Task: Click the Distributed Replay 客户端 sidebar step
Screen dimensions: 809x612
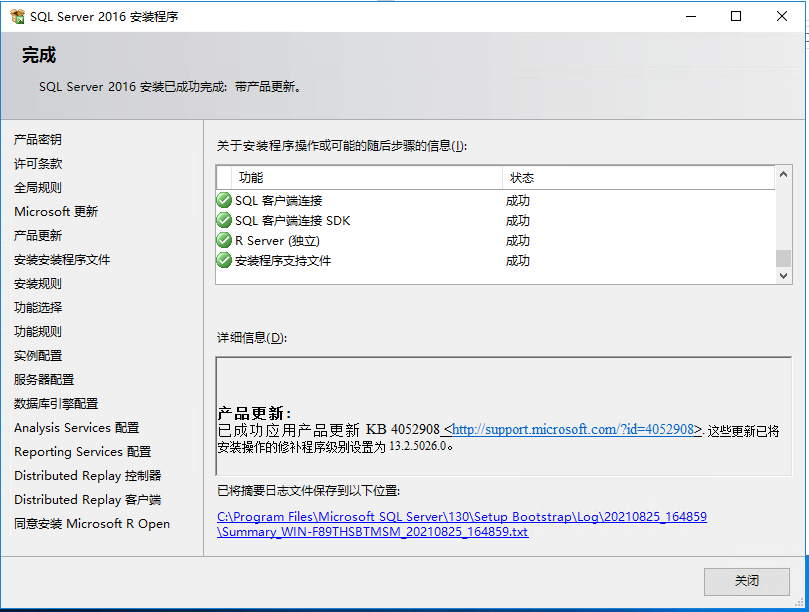Action: click(x=88, y=500)
